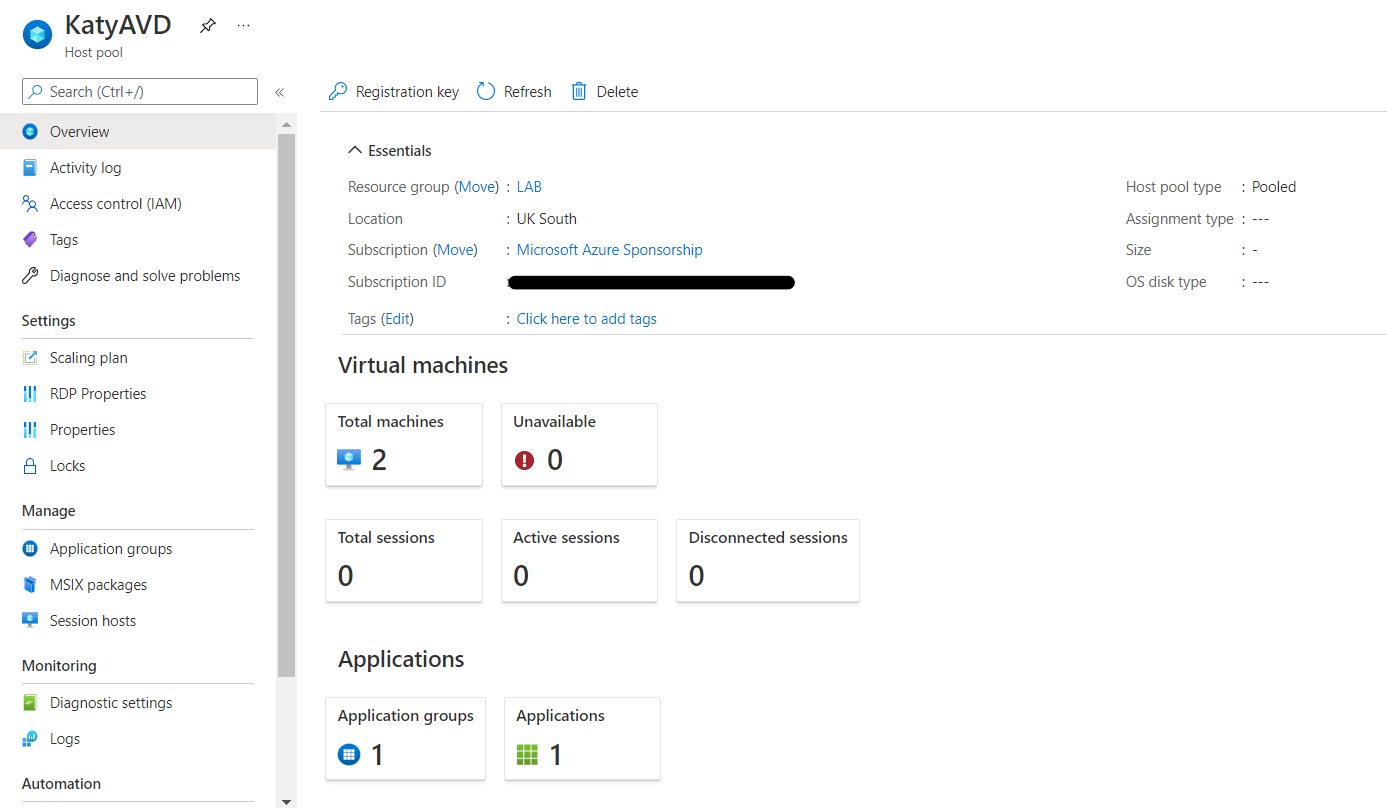Select Access control (IAM)
The height and width of the screenshot is (808, 1387).
pyautogui.click(x=116, y=203)
